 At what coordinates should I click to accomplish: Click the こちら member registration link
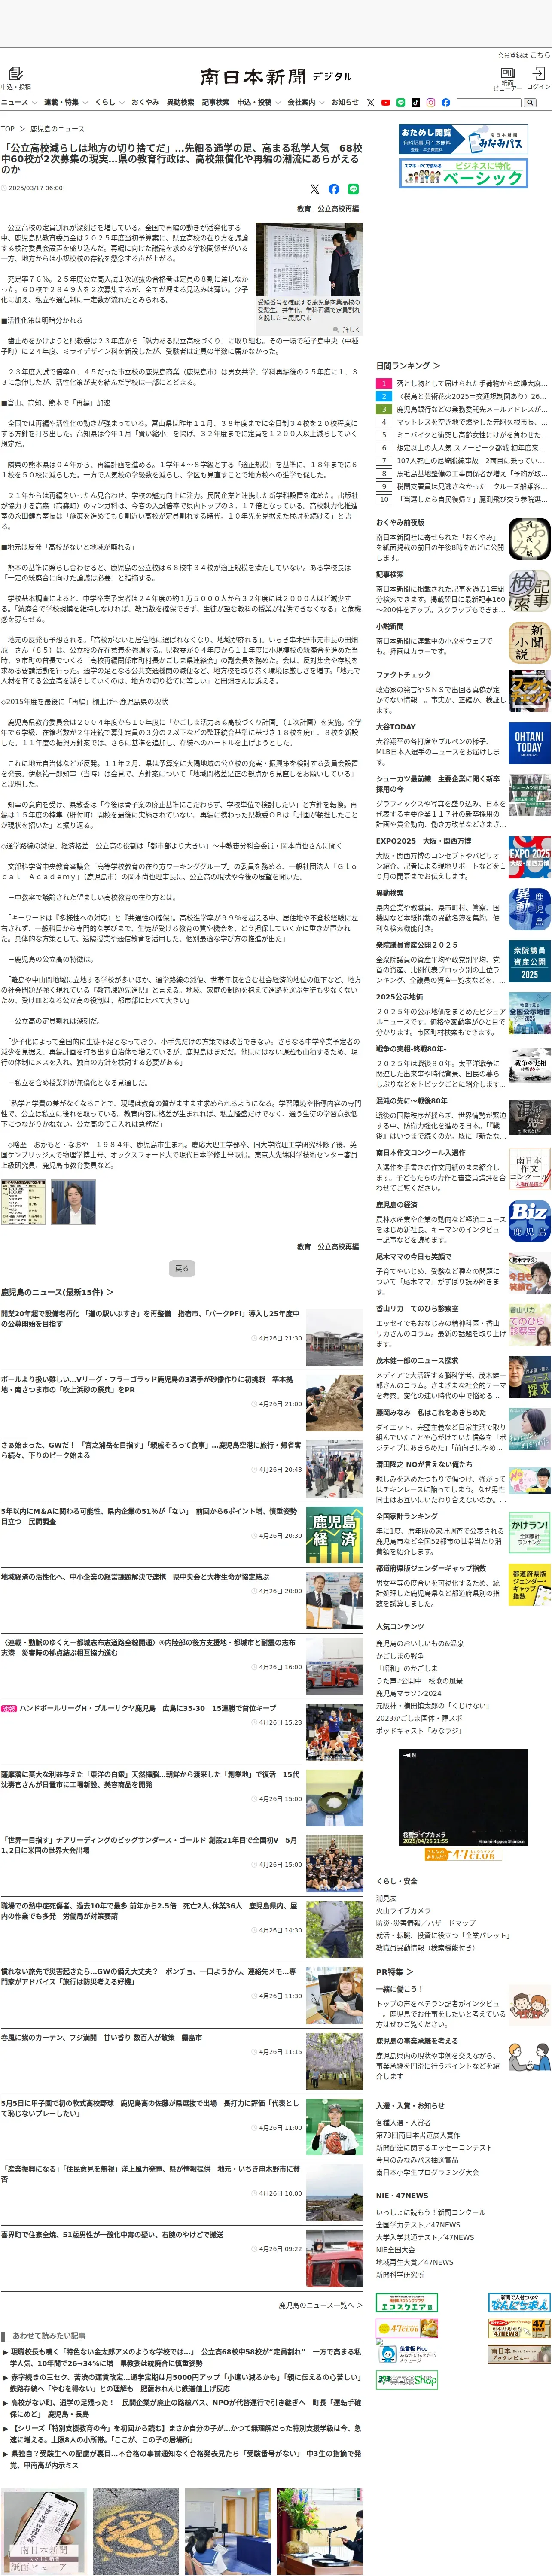tap(540, 56)
